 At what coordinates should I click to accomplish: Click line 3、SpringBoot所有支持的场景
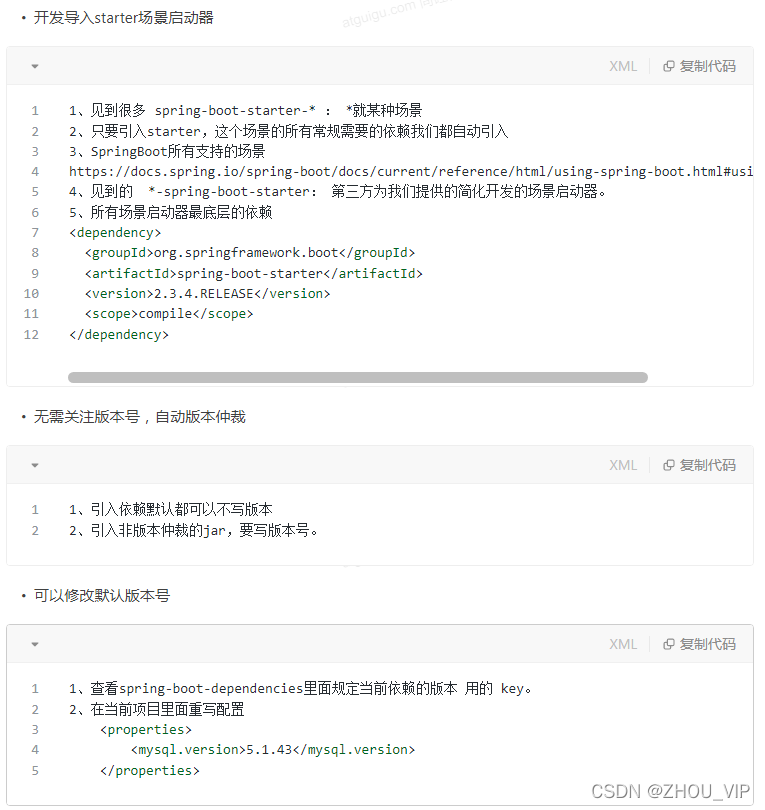click(167, 151)
